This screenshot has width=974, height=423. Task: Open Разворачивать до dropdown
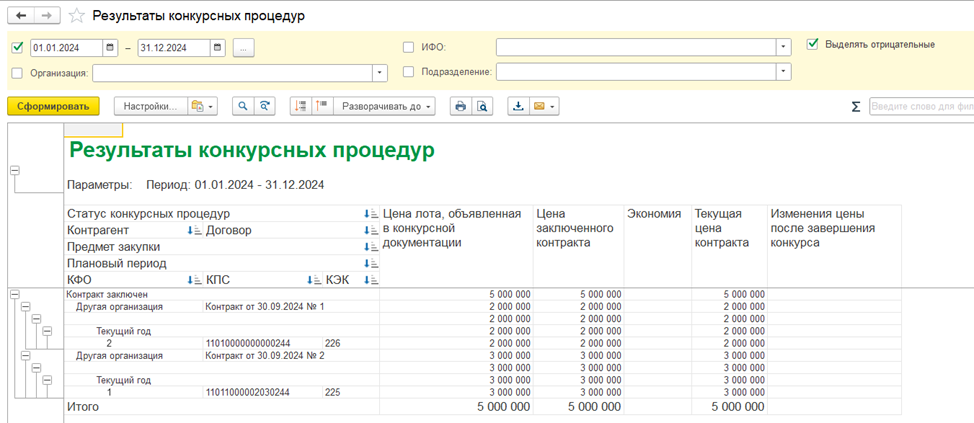[385, 106]
